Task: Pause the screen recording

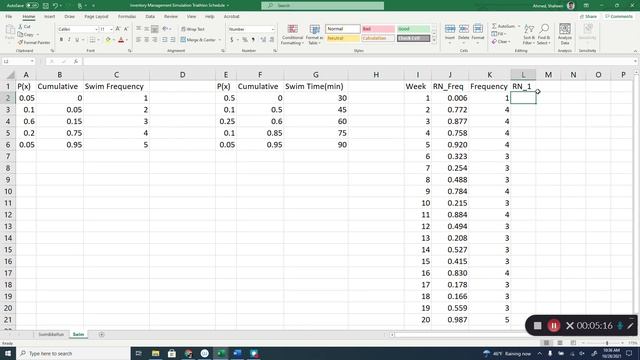Action: coord(553,325)
